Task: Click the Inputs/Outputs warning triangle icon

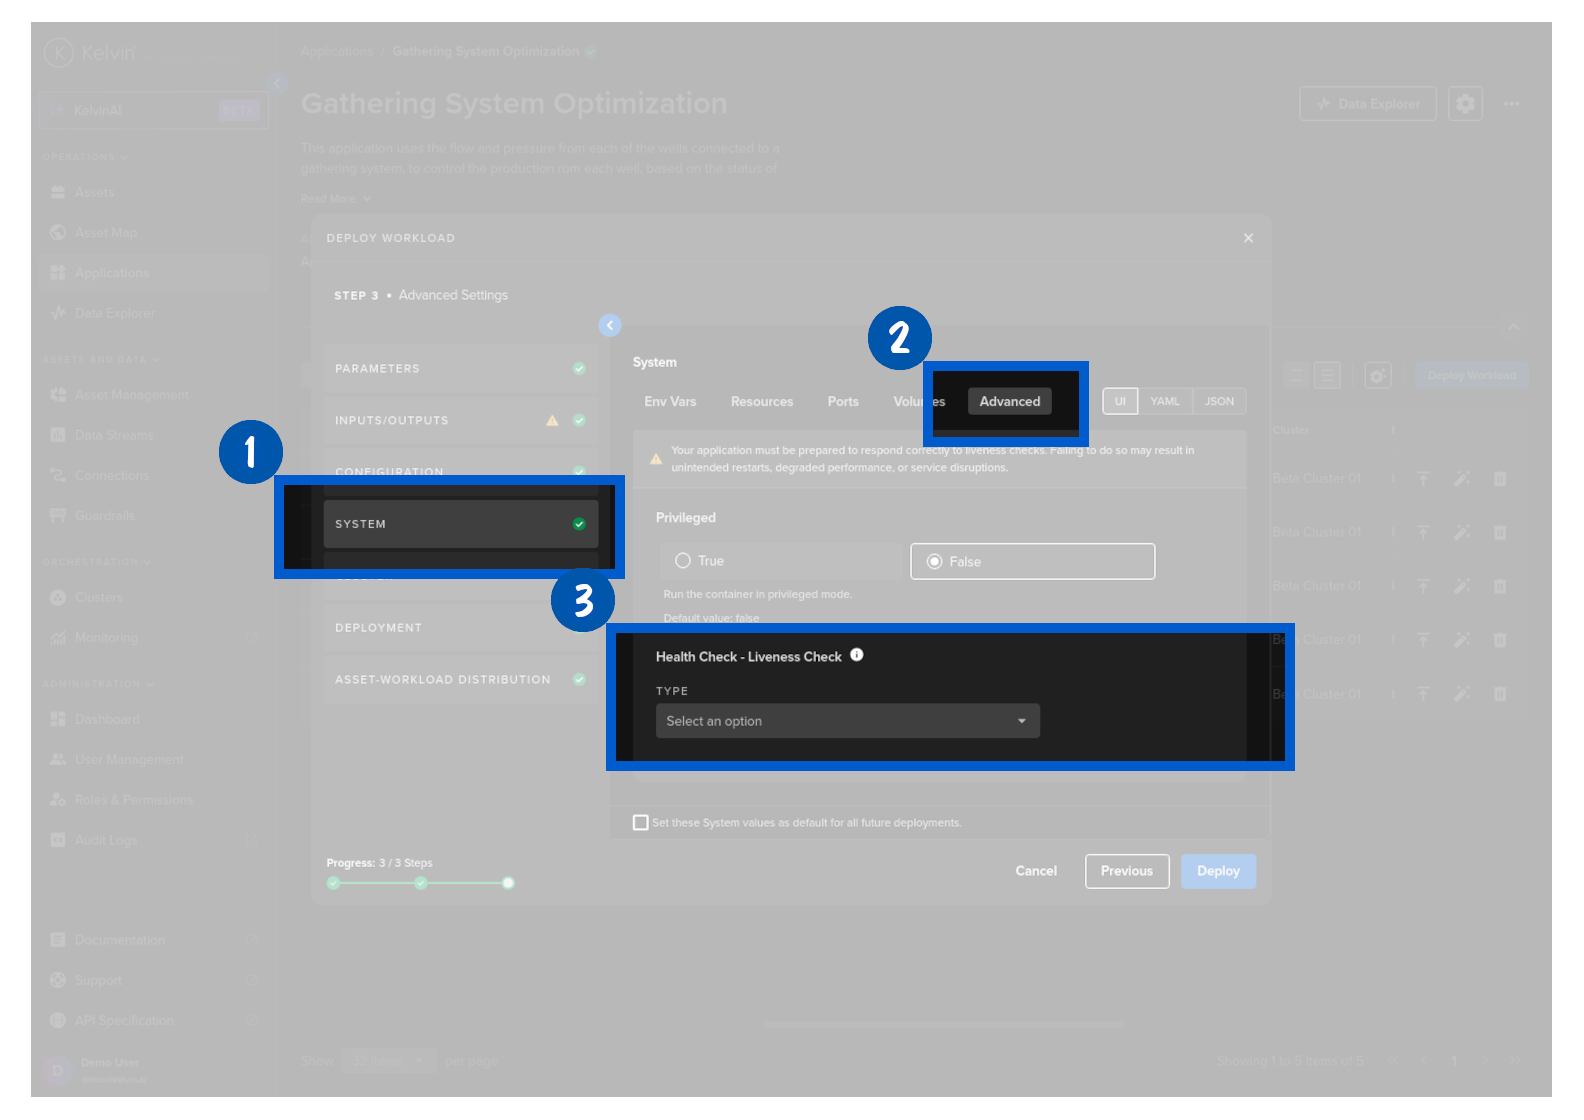Action: 552,421
